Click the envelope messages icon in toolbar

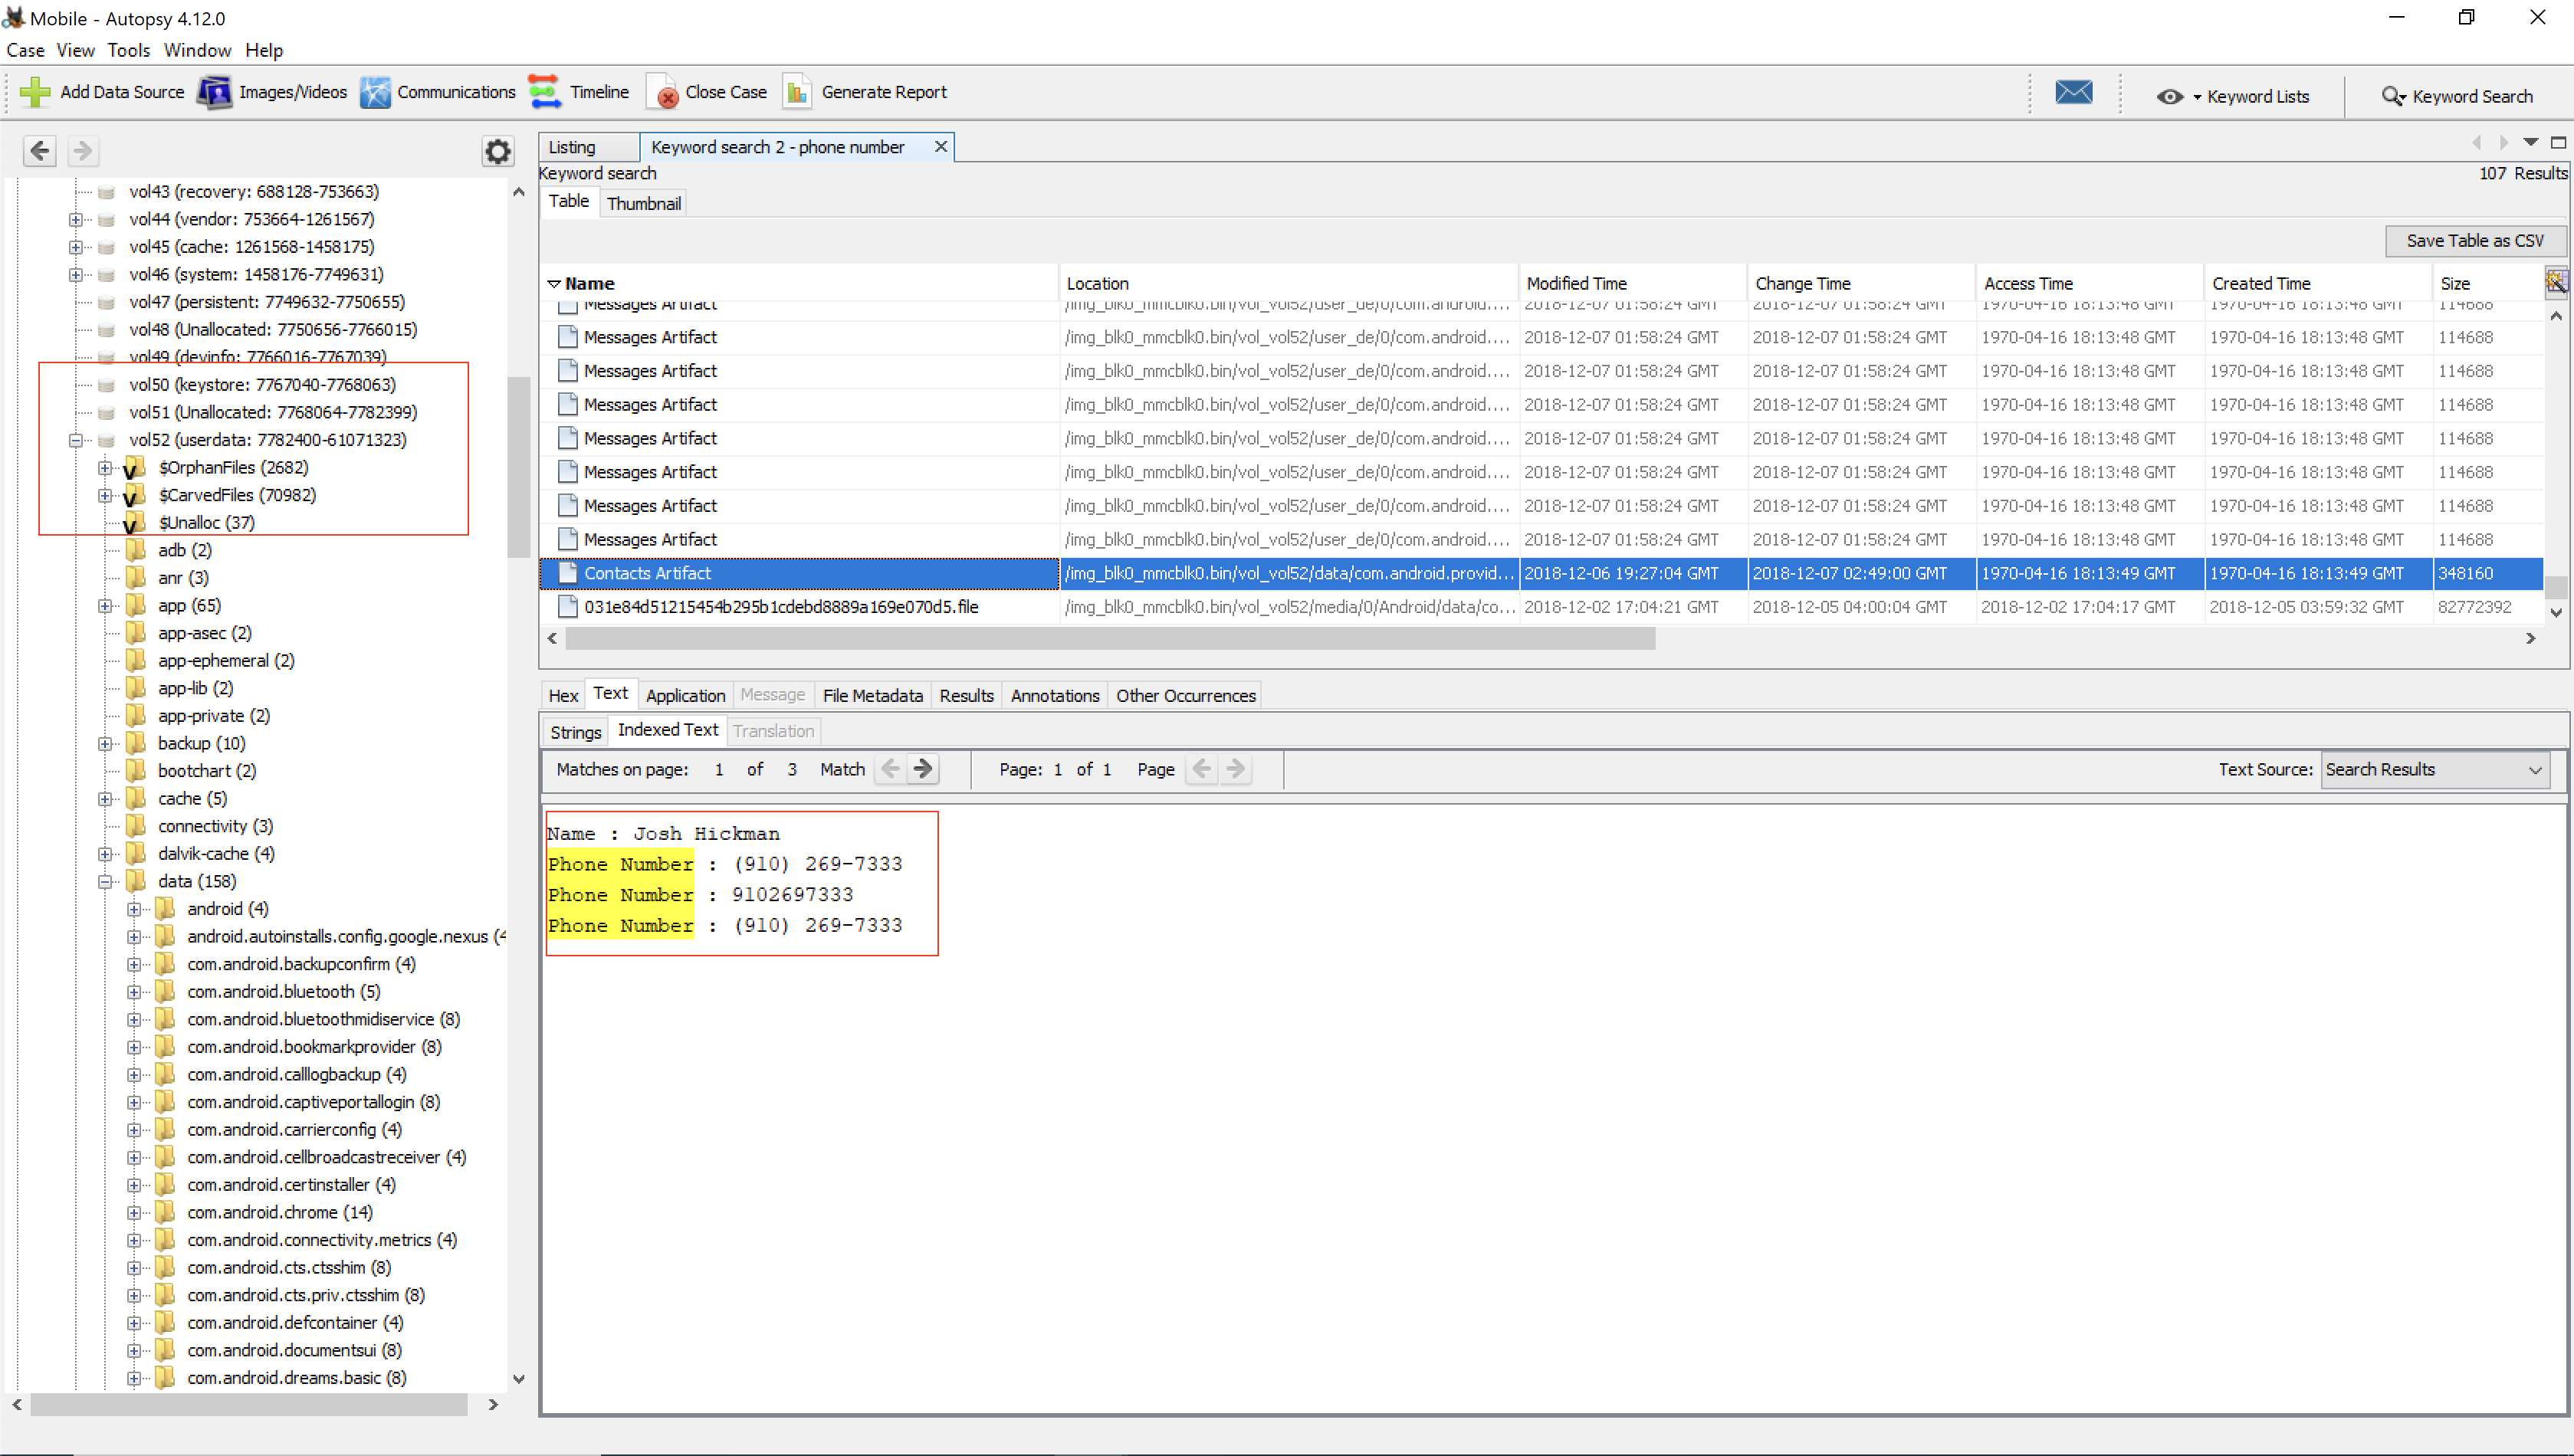pos(2074,92)
